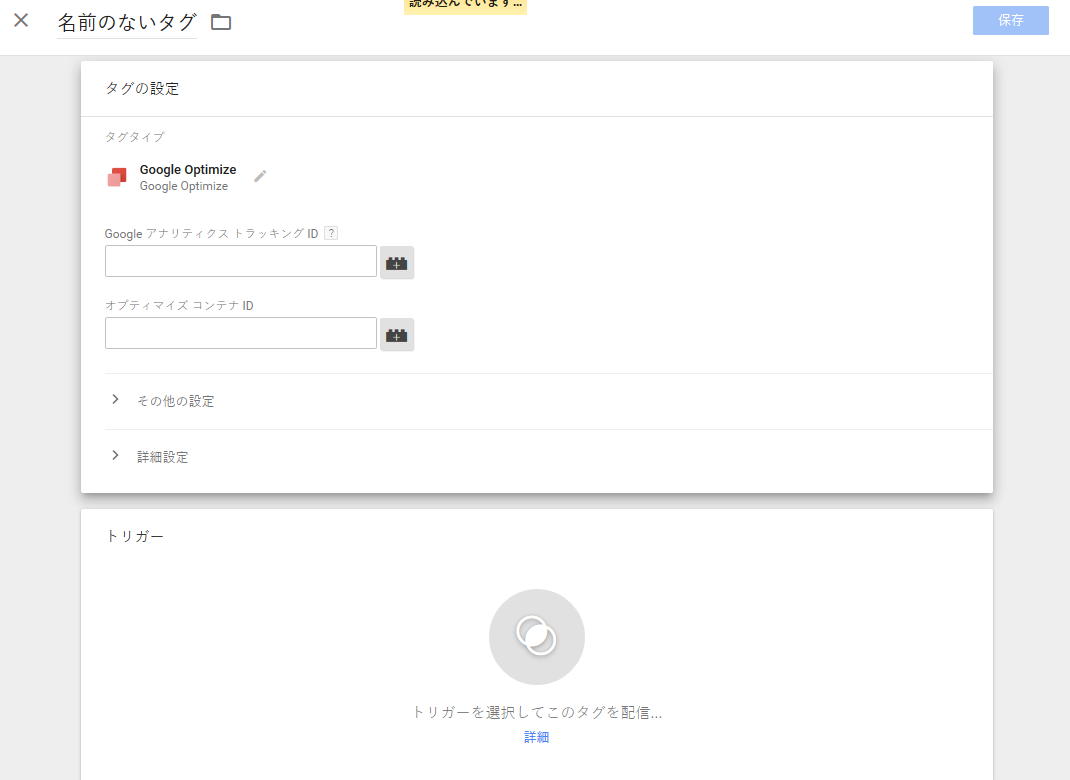The width and height of the screenshot is (1070, 780).
Task: Focus the オプティマイズ コンテナ ID field
Action: click(x=241, y=333)
